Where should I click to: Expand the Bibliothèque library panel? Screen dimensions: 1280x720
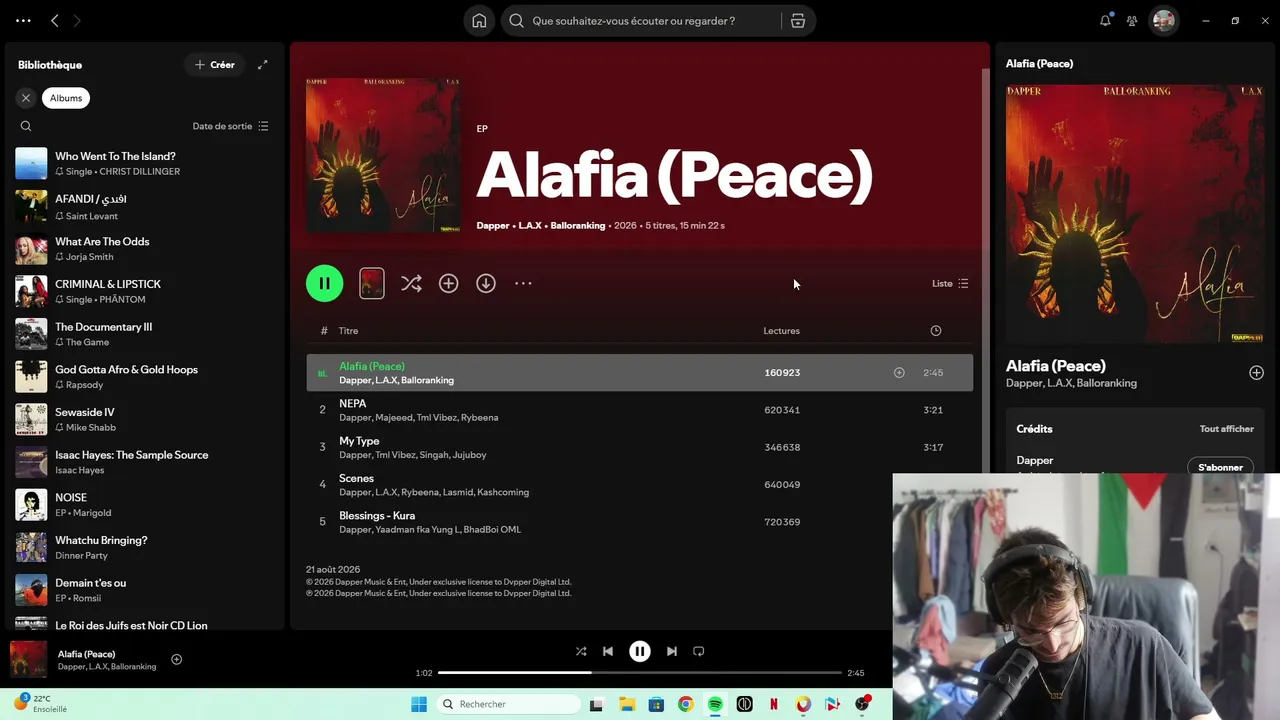262,65
